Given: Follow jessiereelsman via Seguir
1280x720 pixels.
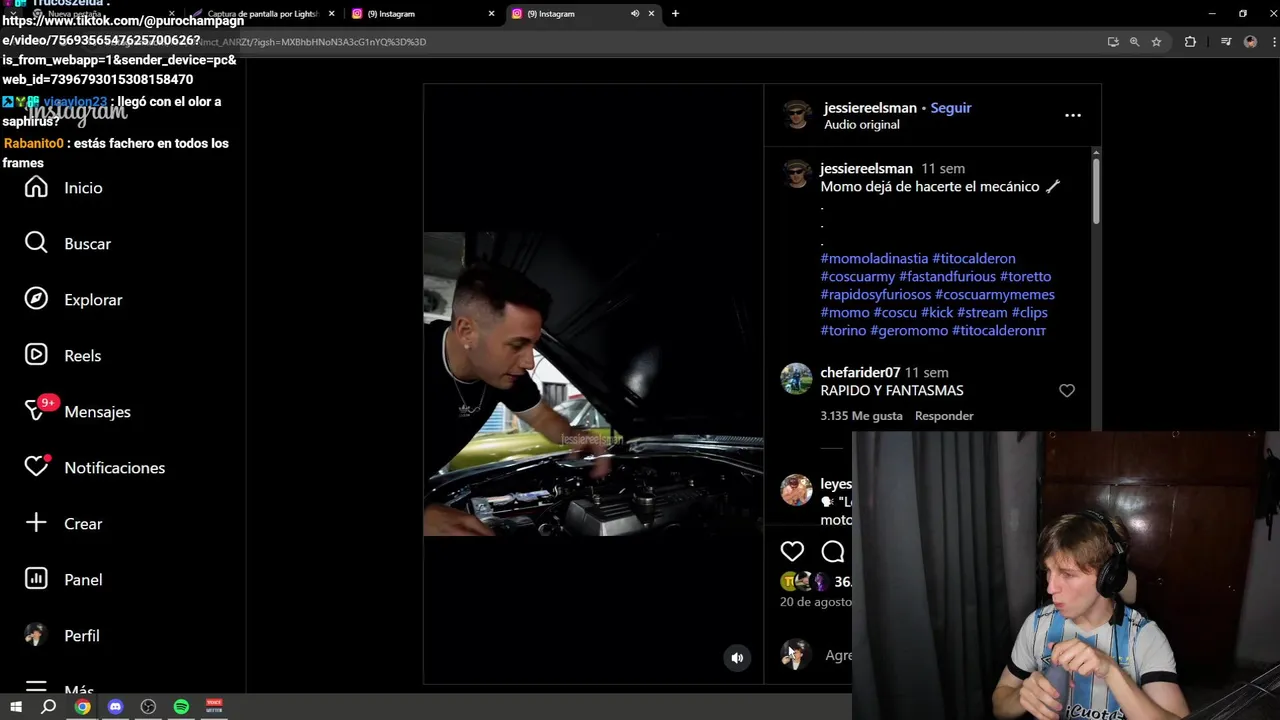Looking at the screenshot, I should pyautogui.click(x=951, y=108).
